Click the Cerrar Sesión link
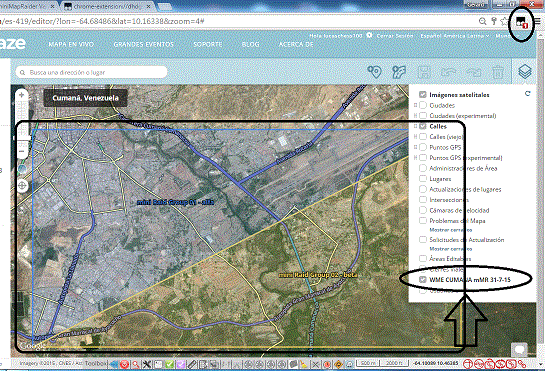Image resolution: width=545 pixels, height=371 pixels. click(395, 36)
